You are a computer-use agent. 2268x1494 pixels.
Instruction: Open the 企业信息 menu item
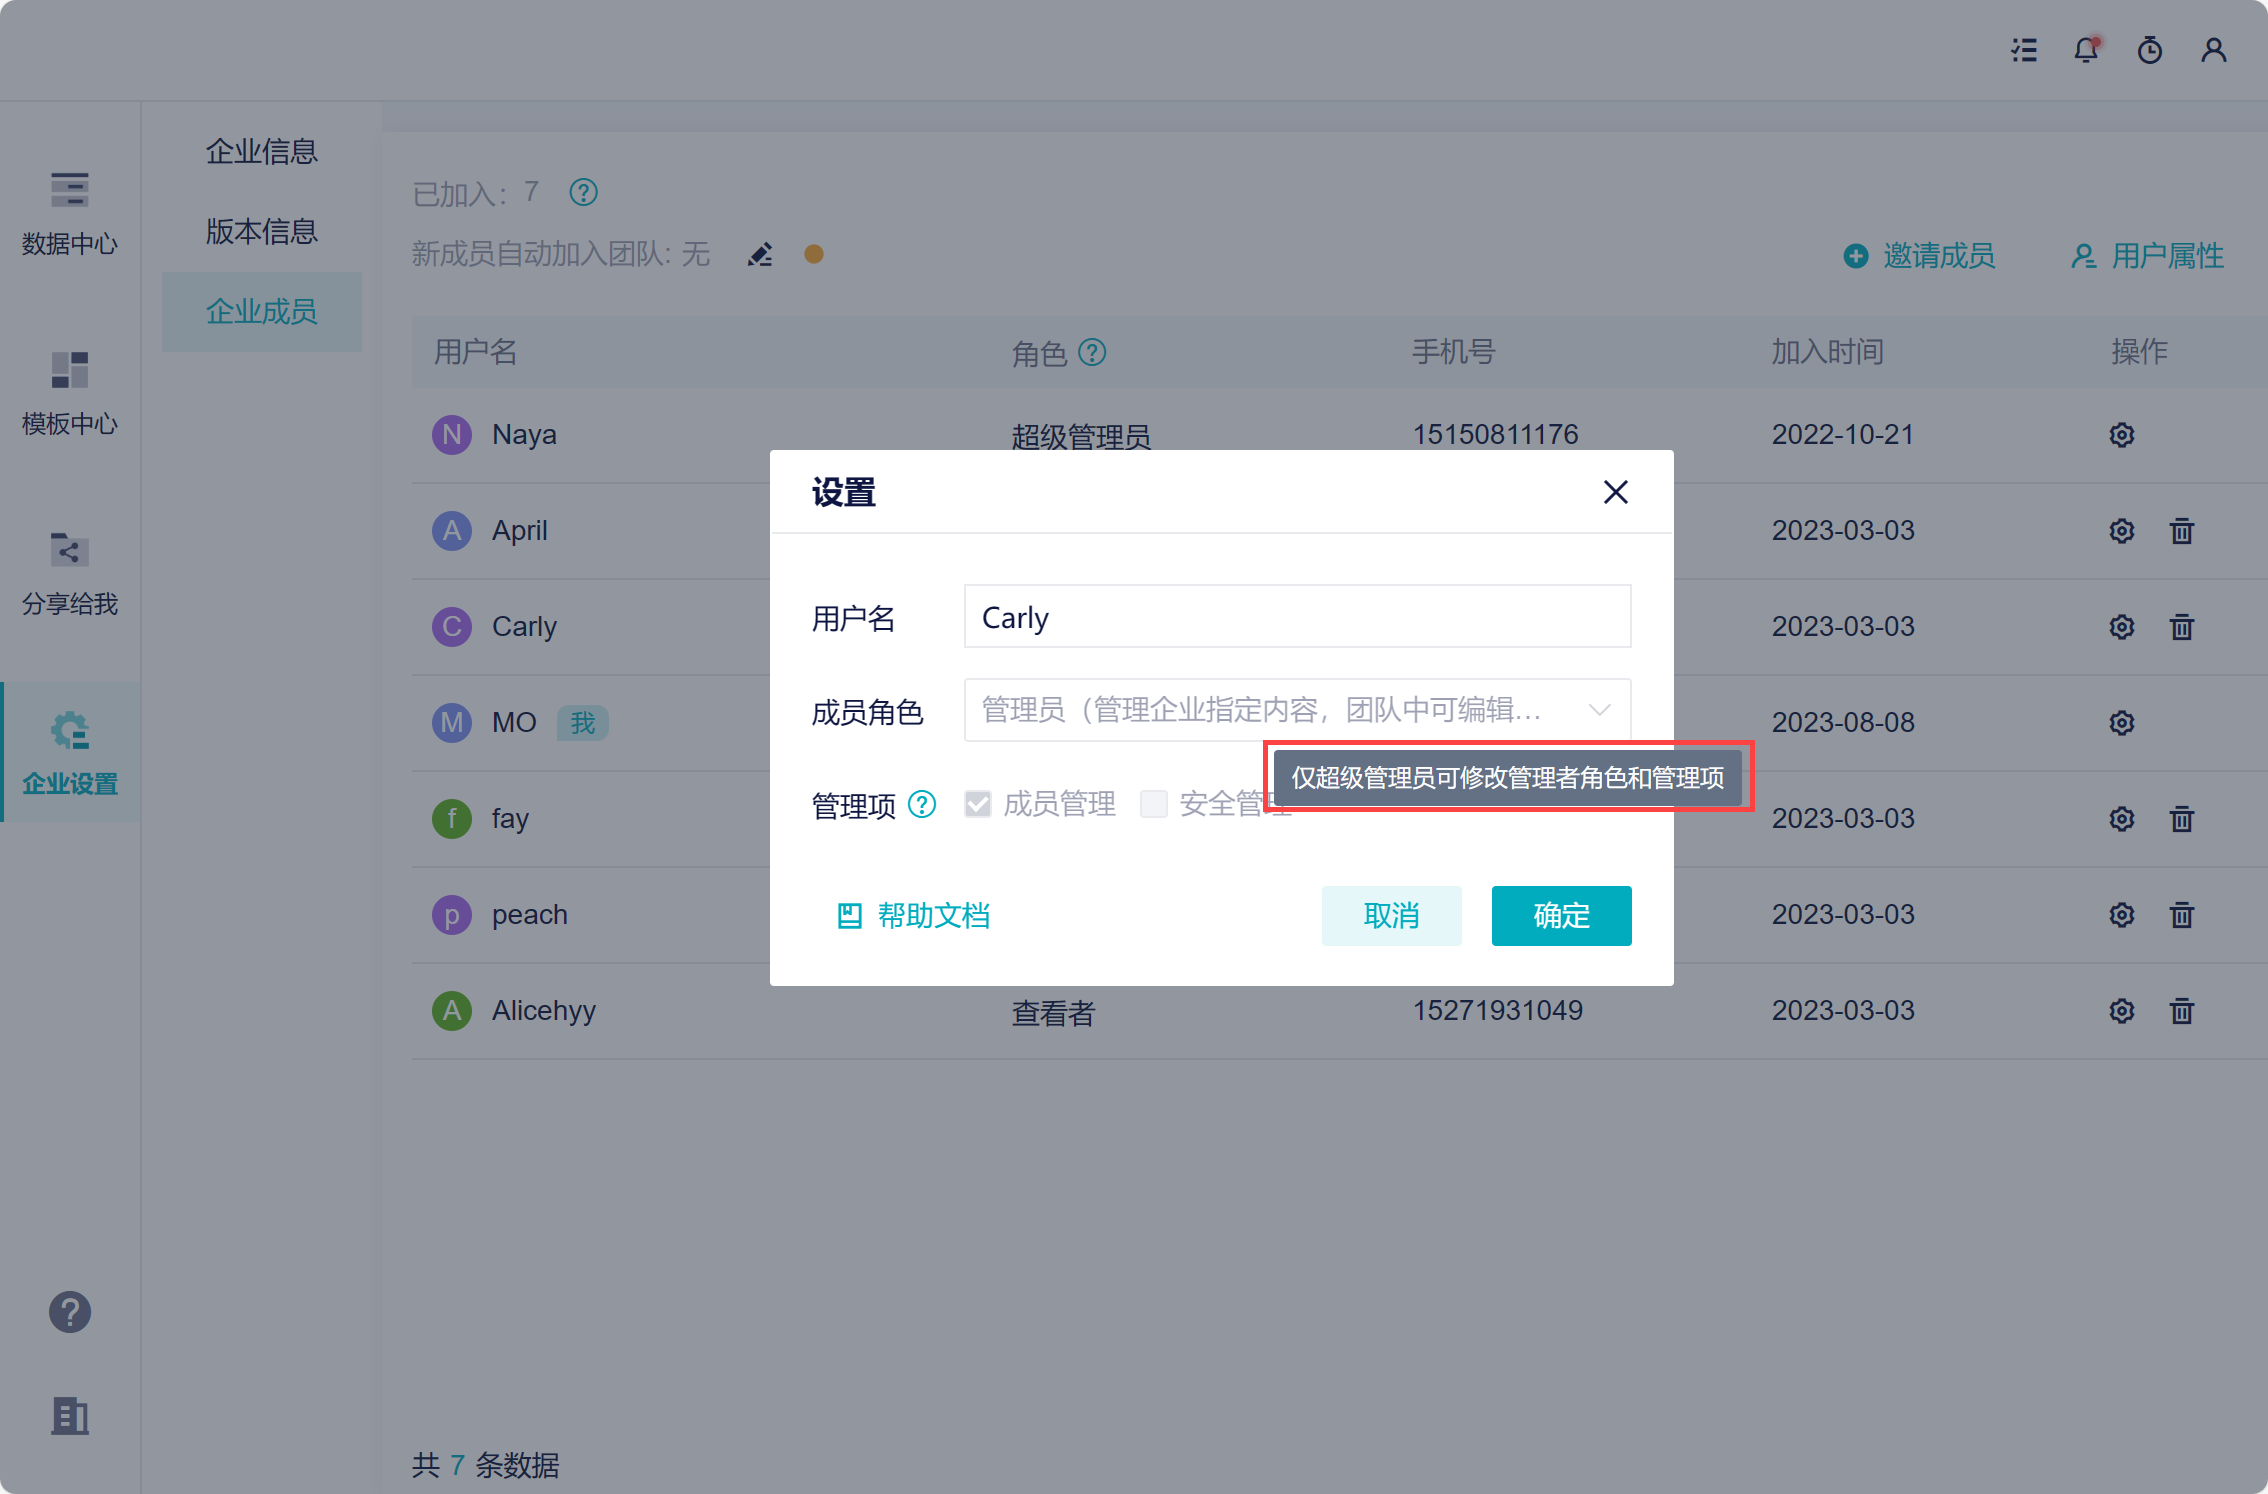(261, 152)
